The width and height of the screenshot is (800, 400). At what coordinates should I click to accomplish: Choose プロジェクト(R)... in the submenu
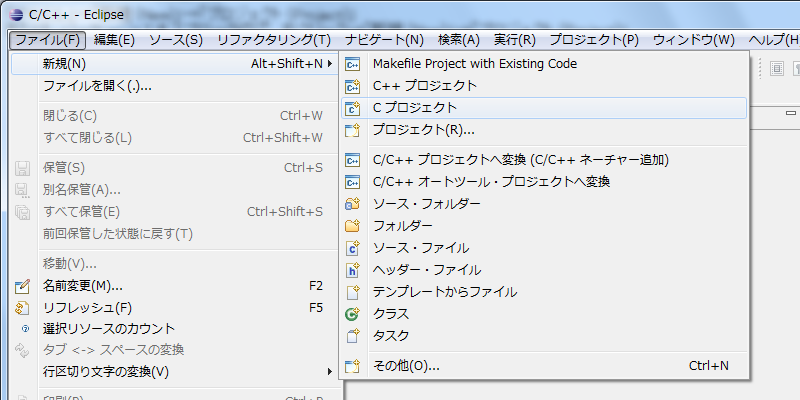544,131
